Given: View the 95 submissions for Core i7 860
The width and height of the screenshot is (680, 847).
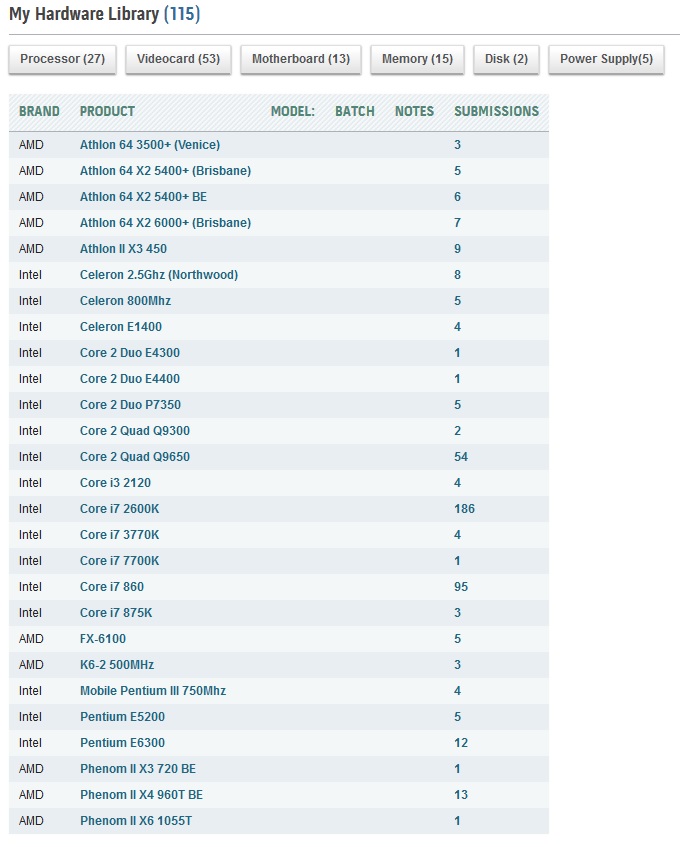Looking at the screenshot, I should pyautogui.click(x=461, y=587).
